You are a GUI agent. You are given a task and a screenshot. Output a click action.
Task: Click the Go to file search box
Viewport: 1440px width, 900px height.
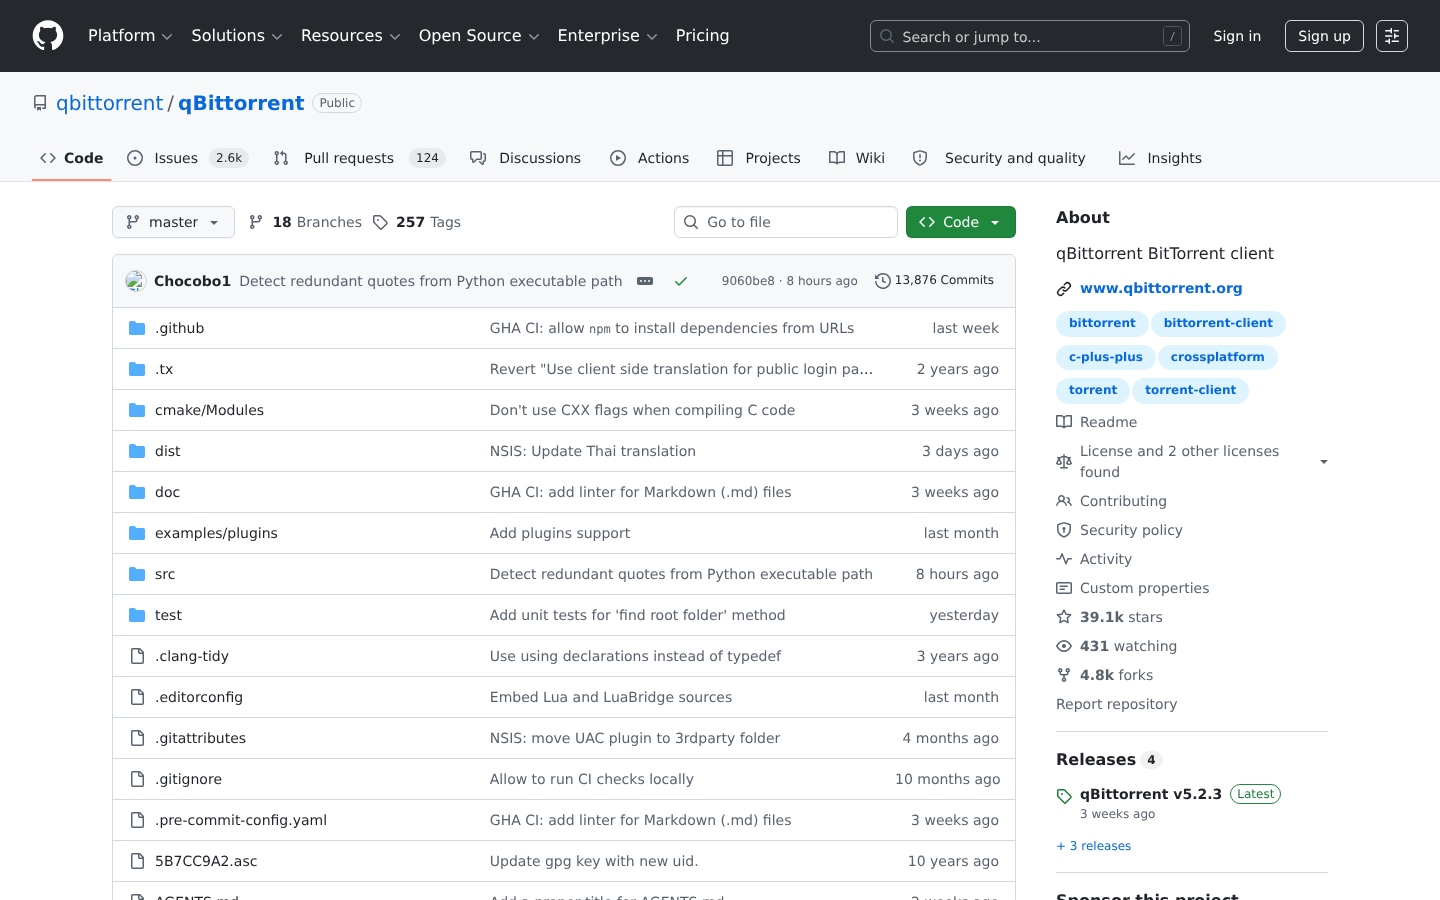pyautogui.click(x=786, y=222)
